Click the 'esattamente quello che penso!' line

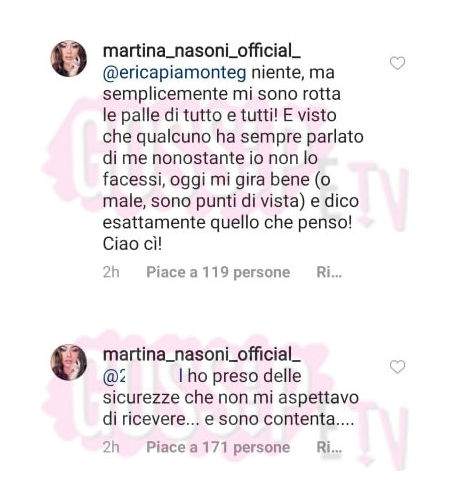coord(227,223)
